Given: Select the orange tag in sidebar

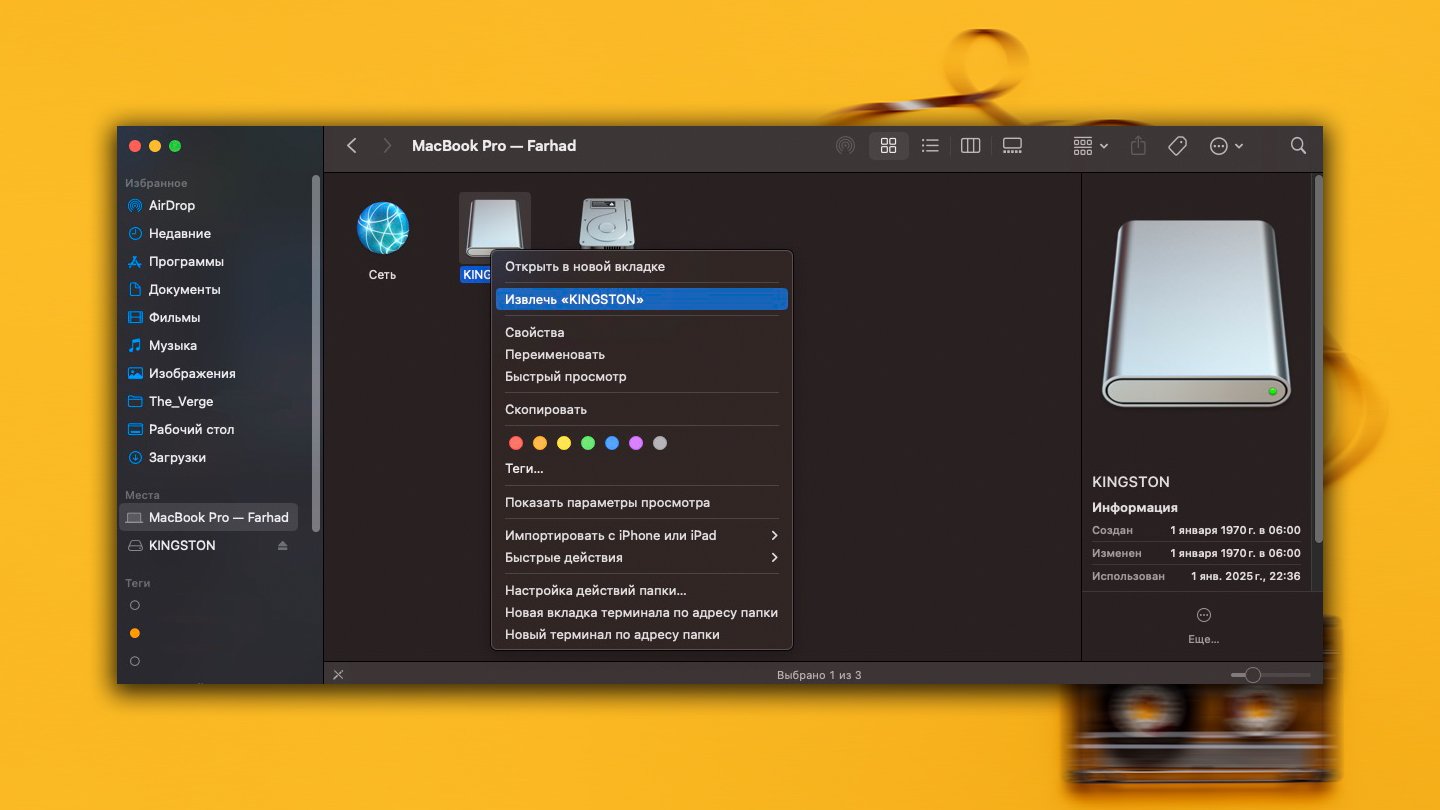Looking at the screenshot, I should pos(135,633).
